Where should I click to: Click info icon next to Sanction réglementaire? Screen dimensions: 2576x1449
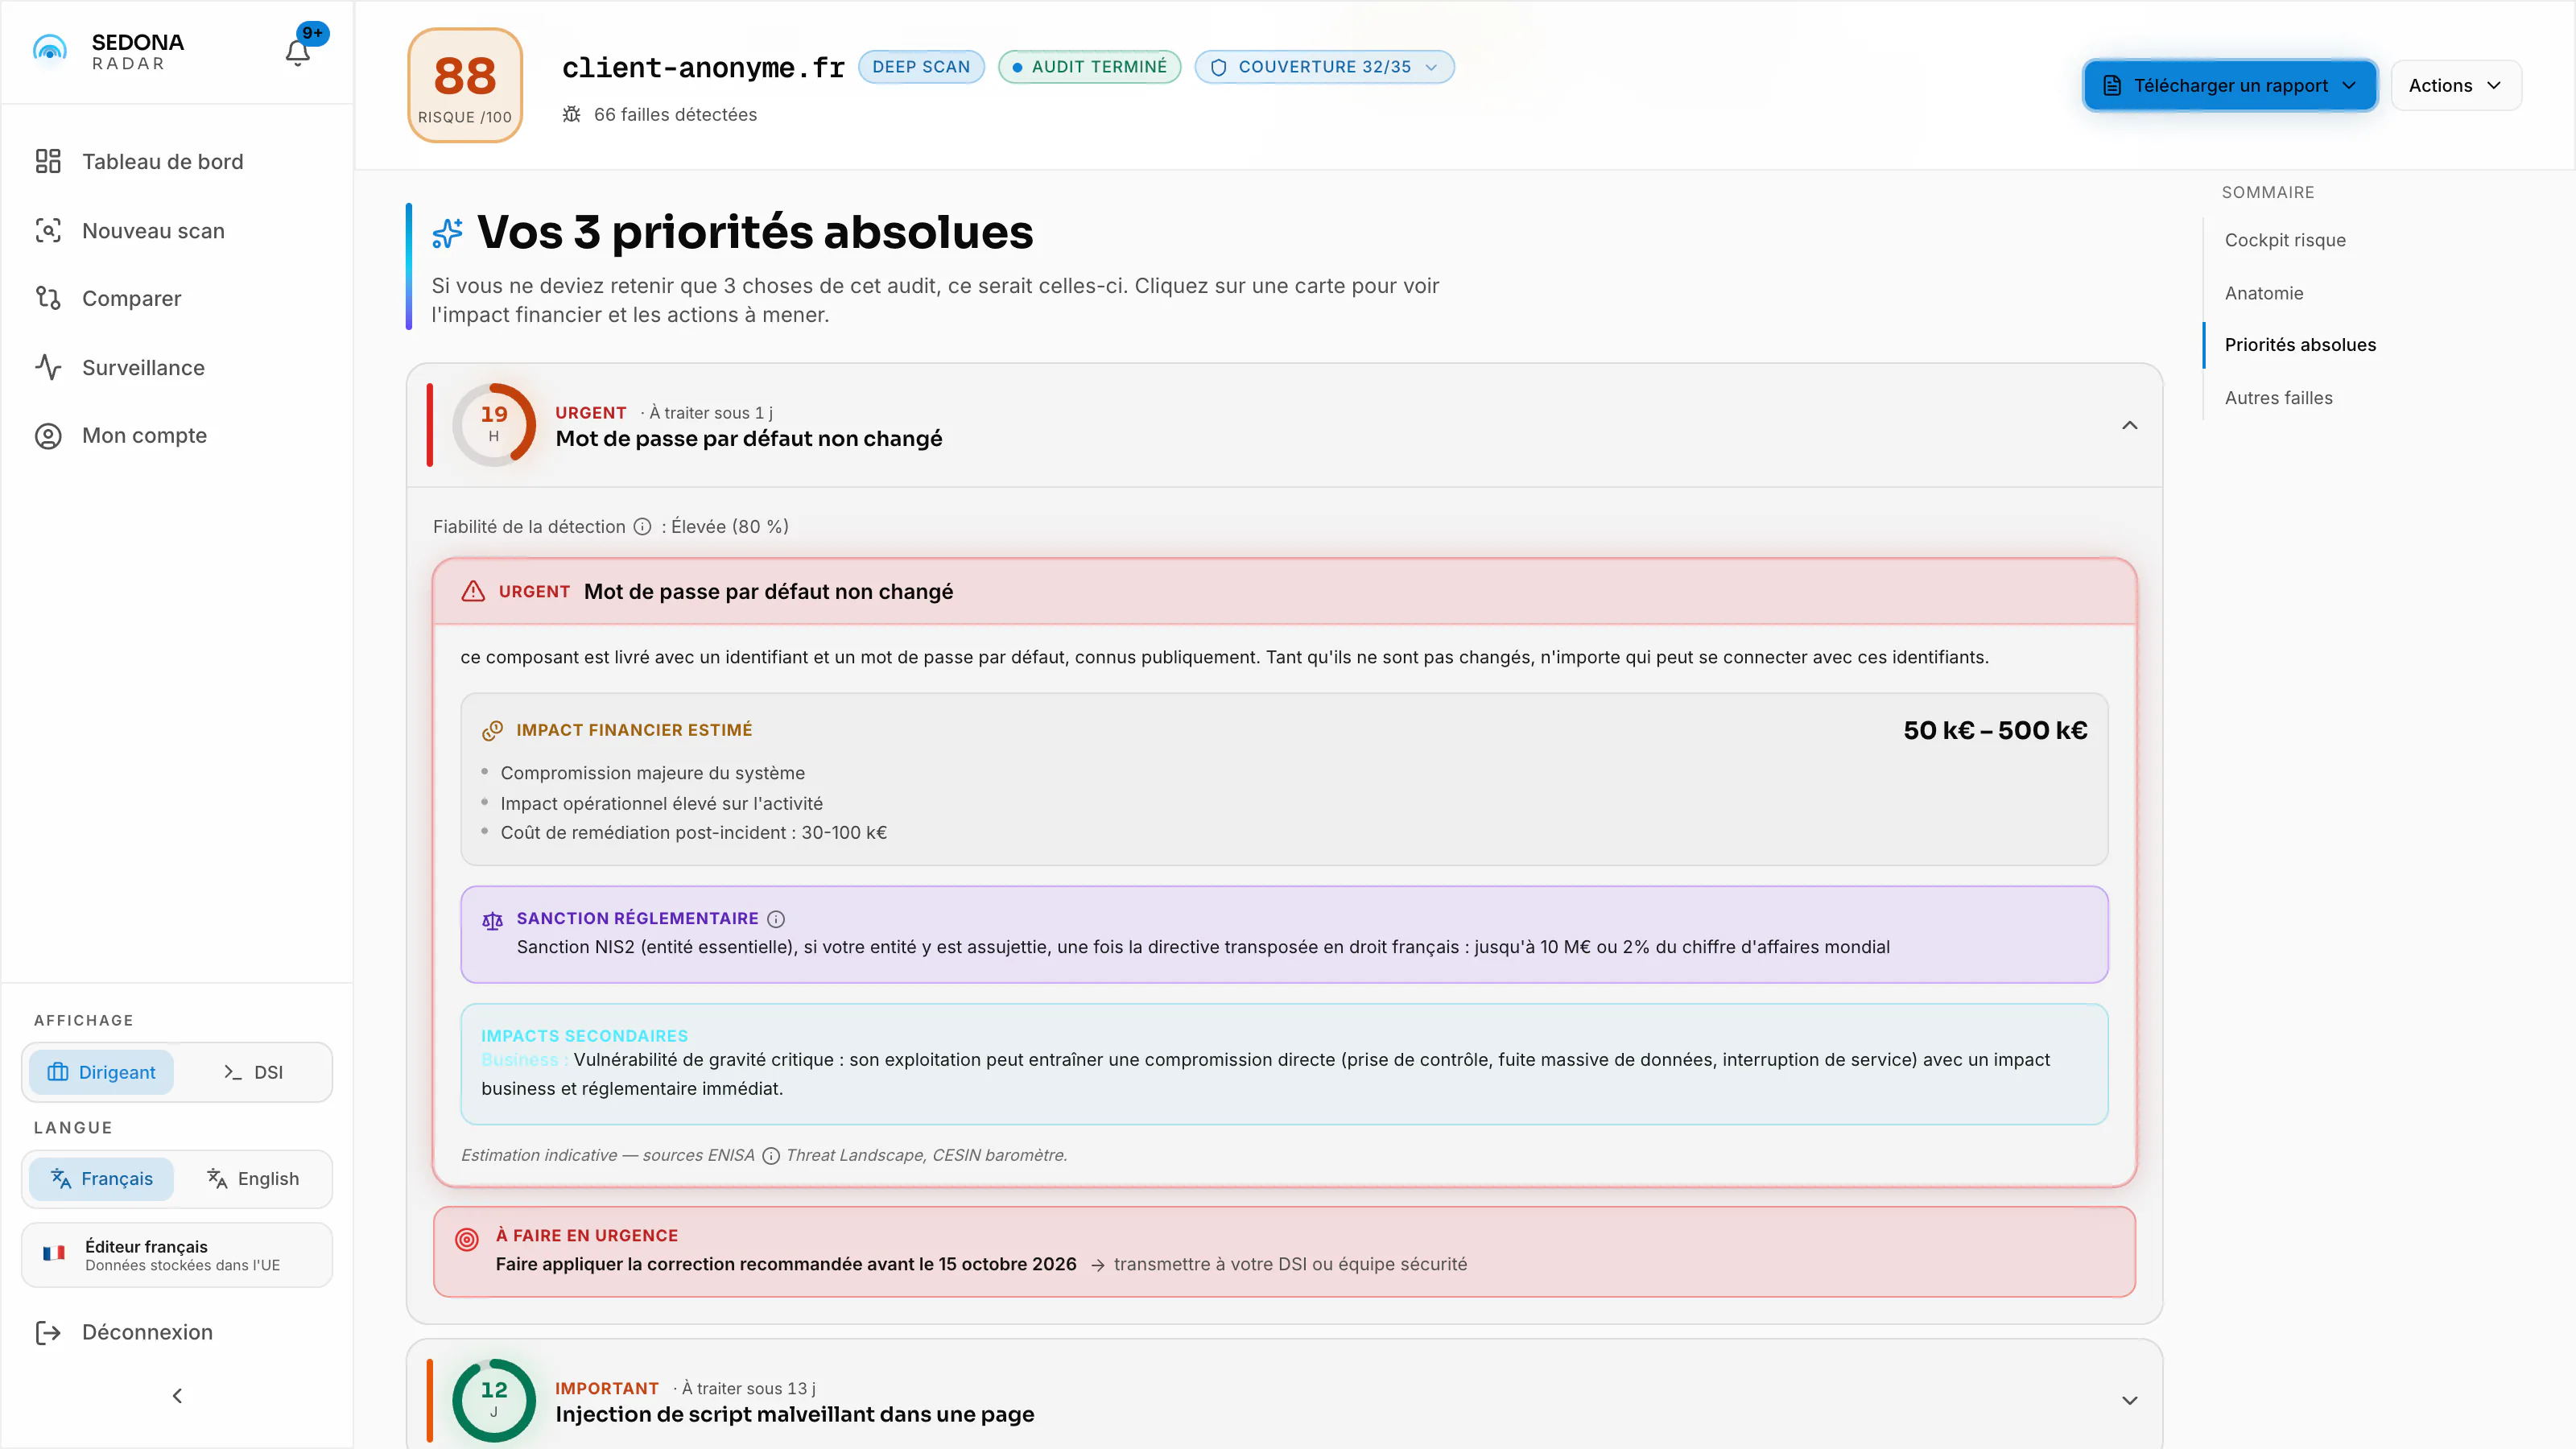(x=776, y=919)
